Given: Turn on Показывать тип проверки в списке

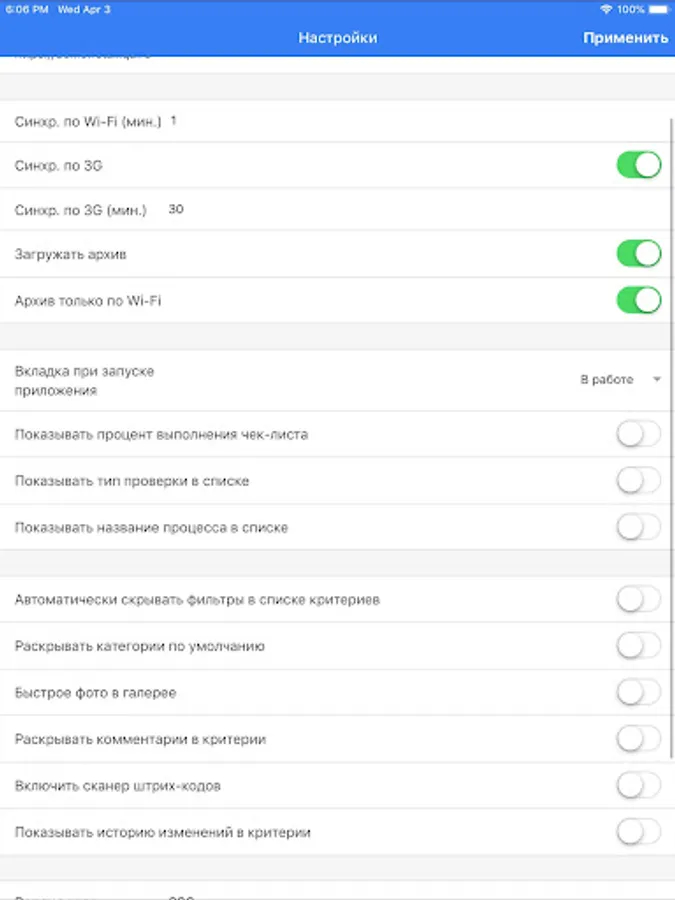Looking at the screenshot, I should click(x=639, y=481).
